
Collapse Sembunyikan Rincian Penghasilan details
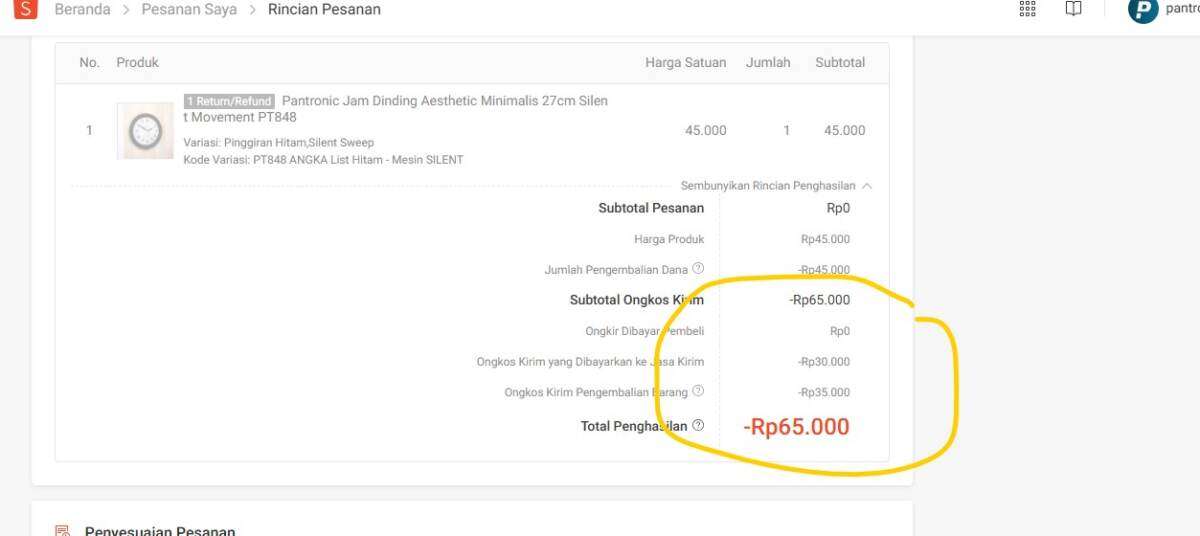coord(776,186)
